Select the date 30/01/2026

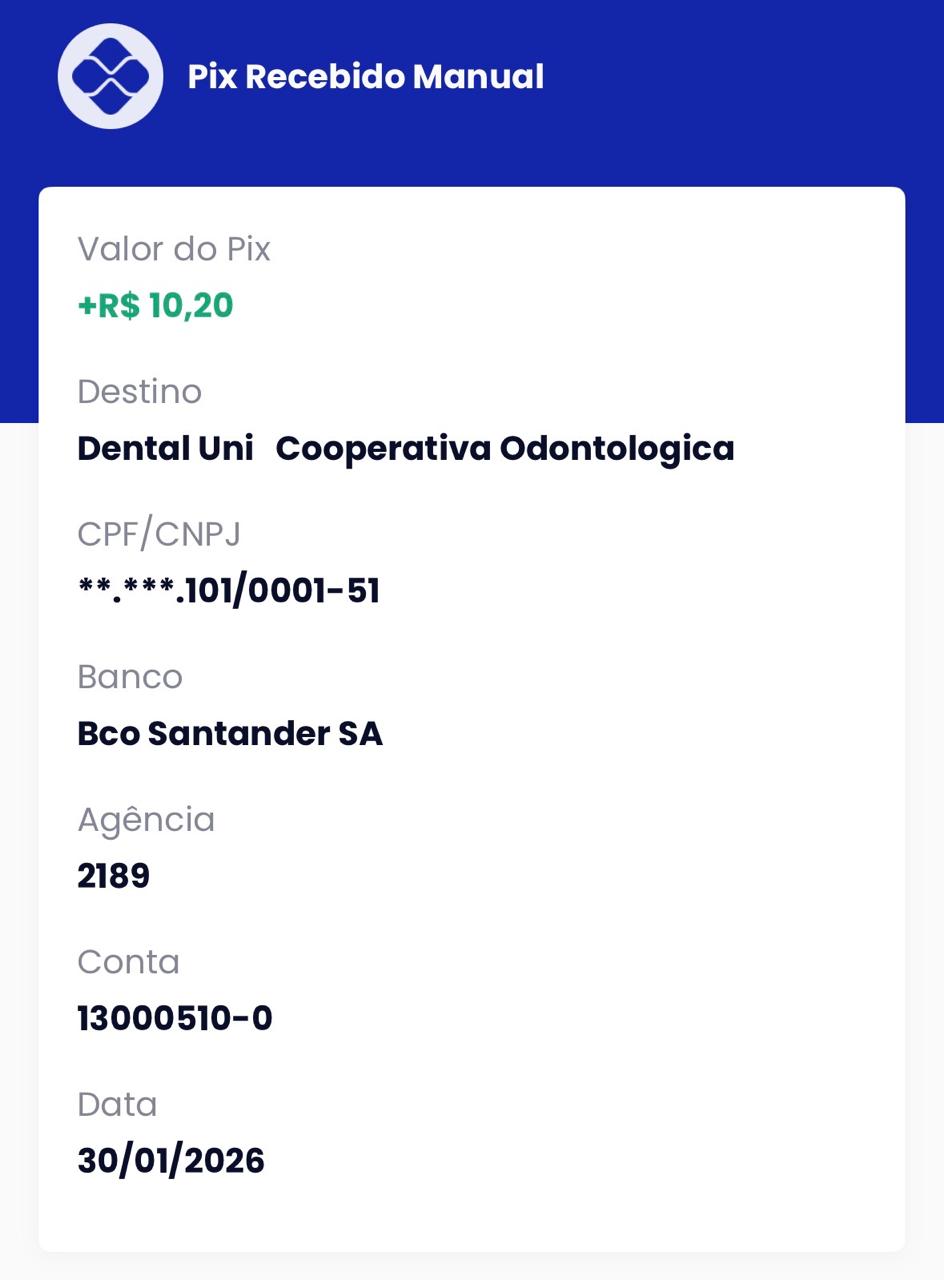[171, 1161]
